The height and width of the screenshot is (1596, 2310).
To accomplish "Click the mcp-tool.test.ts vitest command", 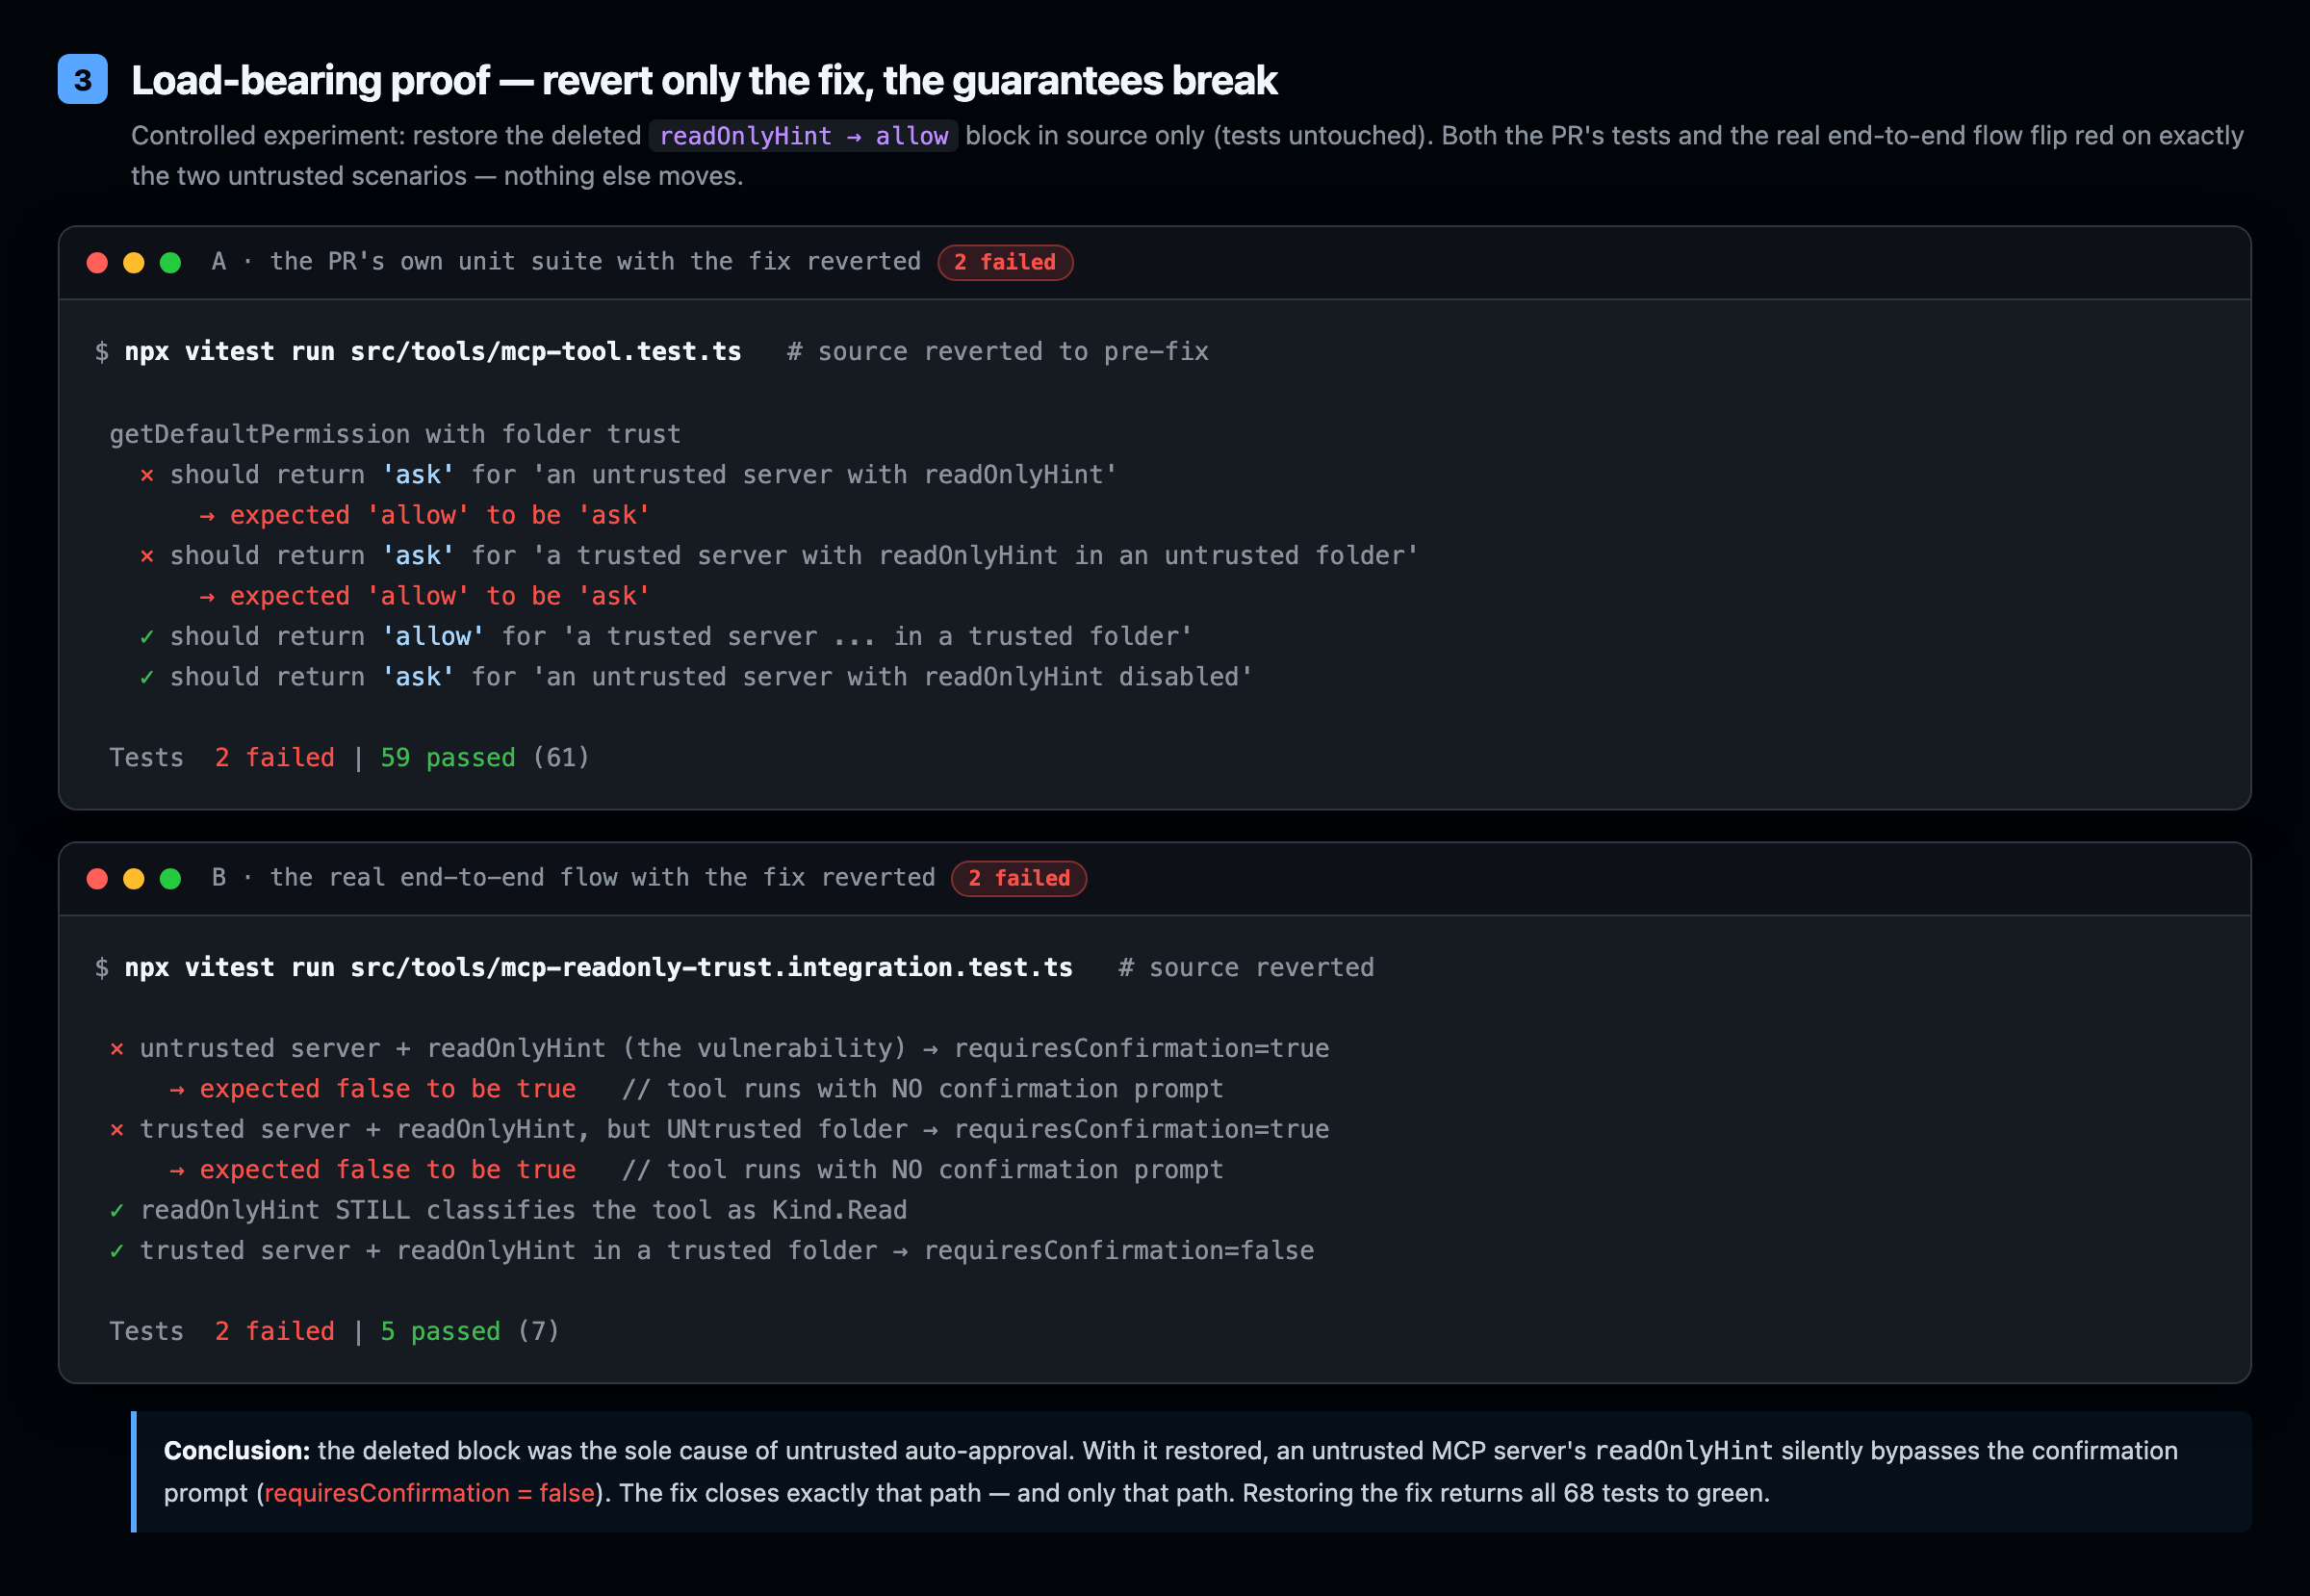I will pyautogui.click(x=433, y=352).
